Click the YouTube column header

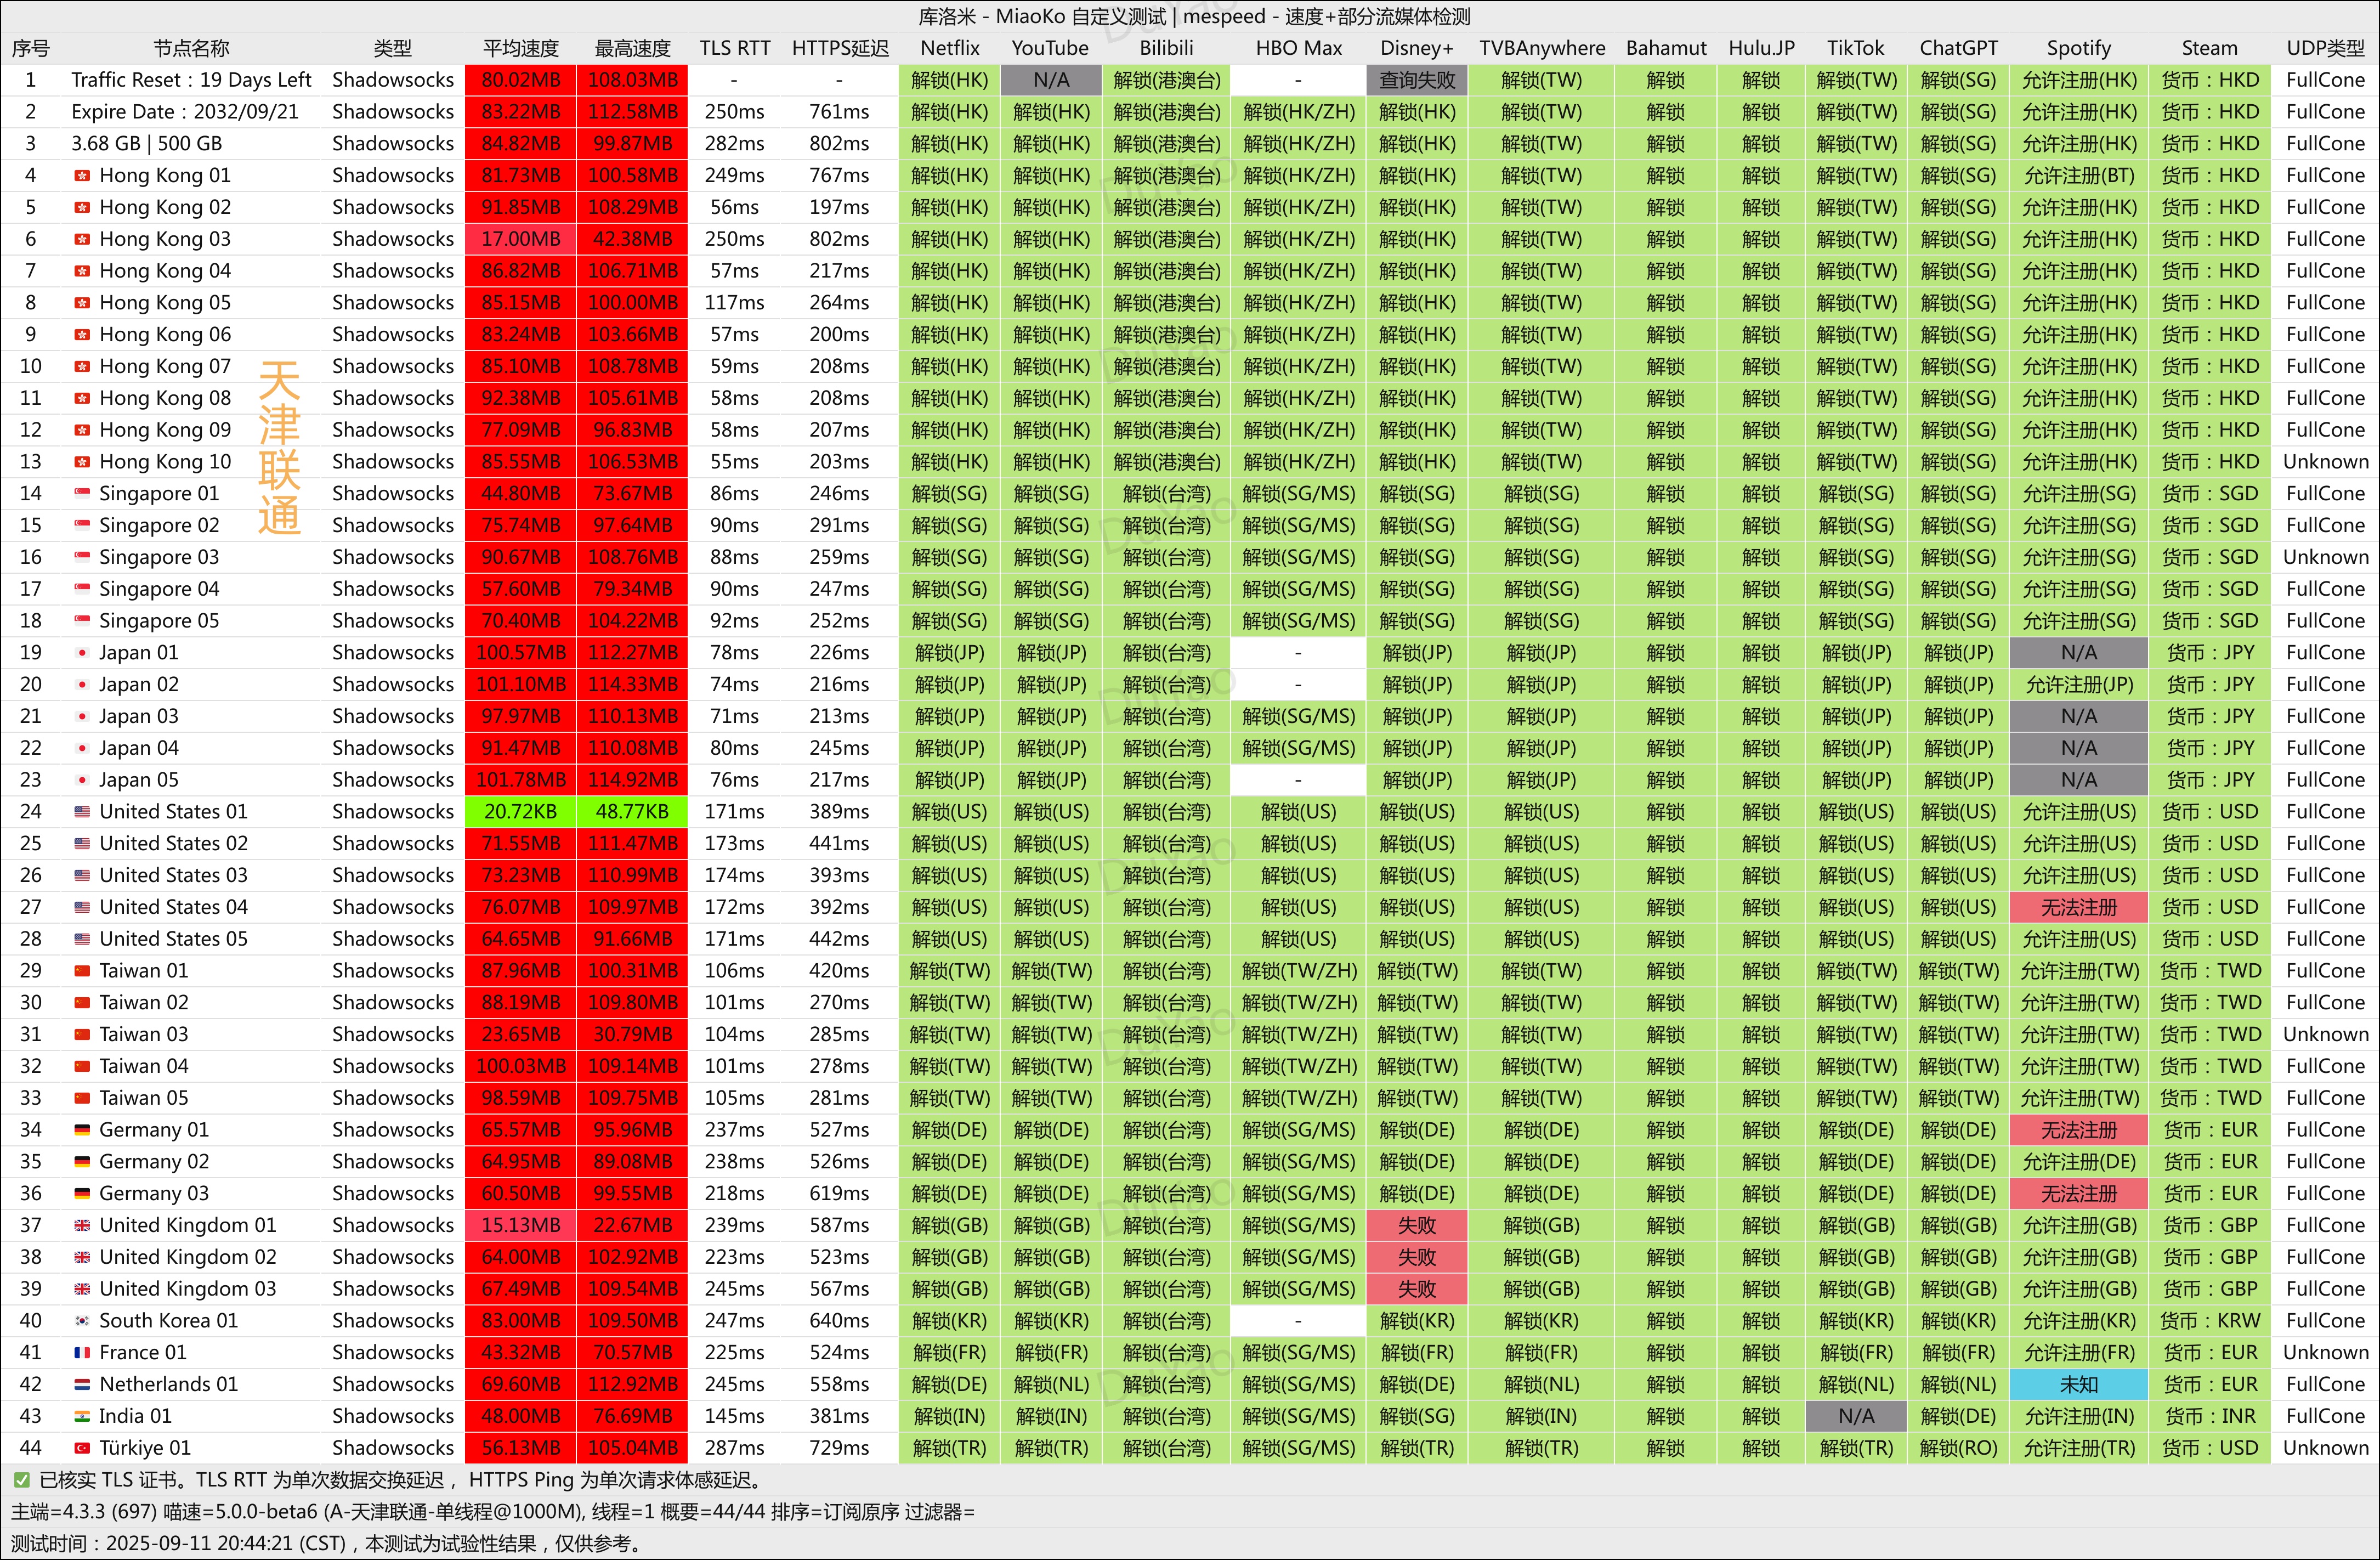(1050, 48)
